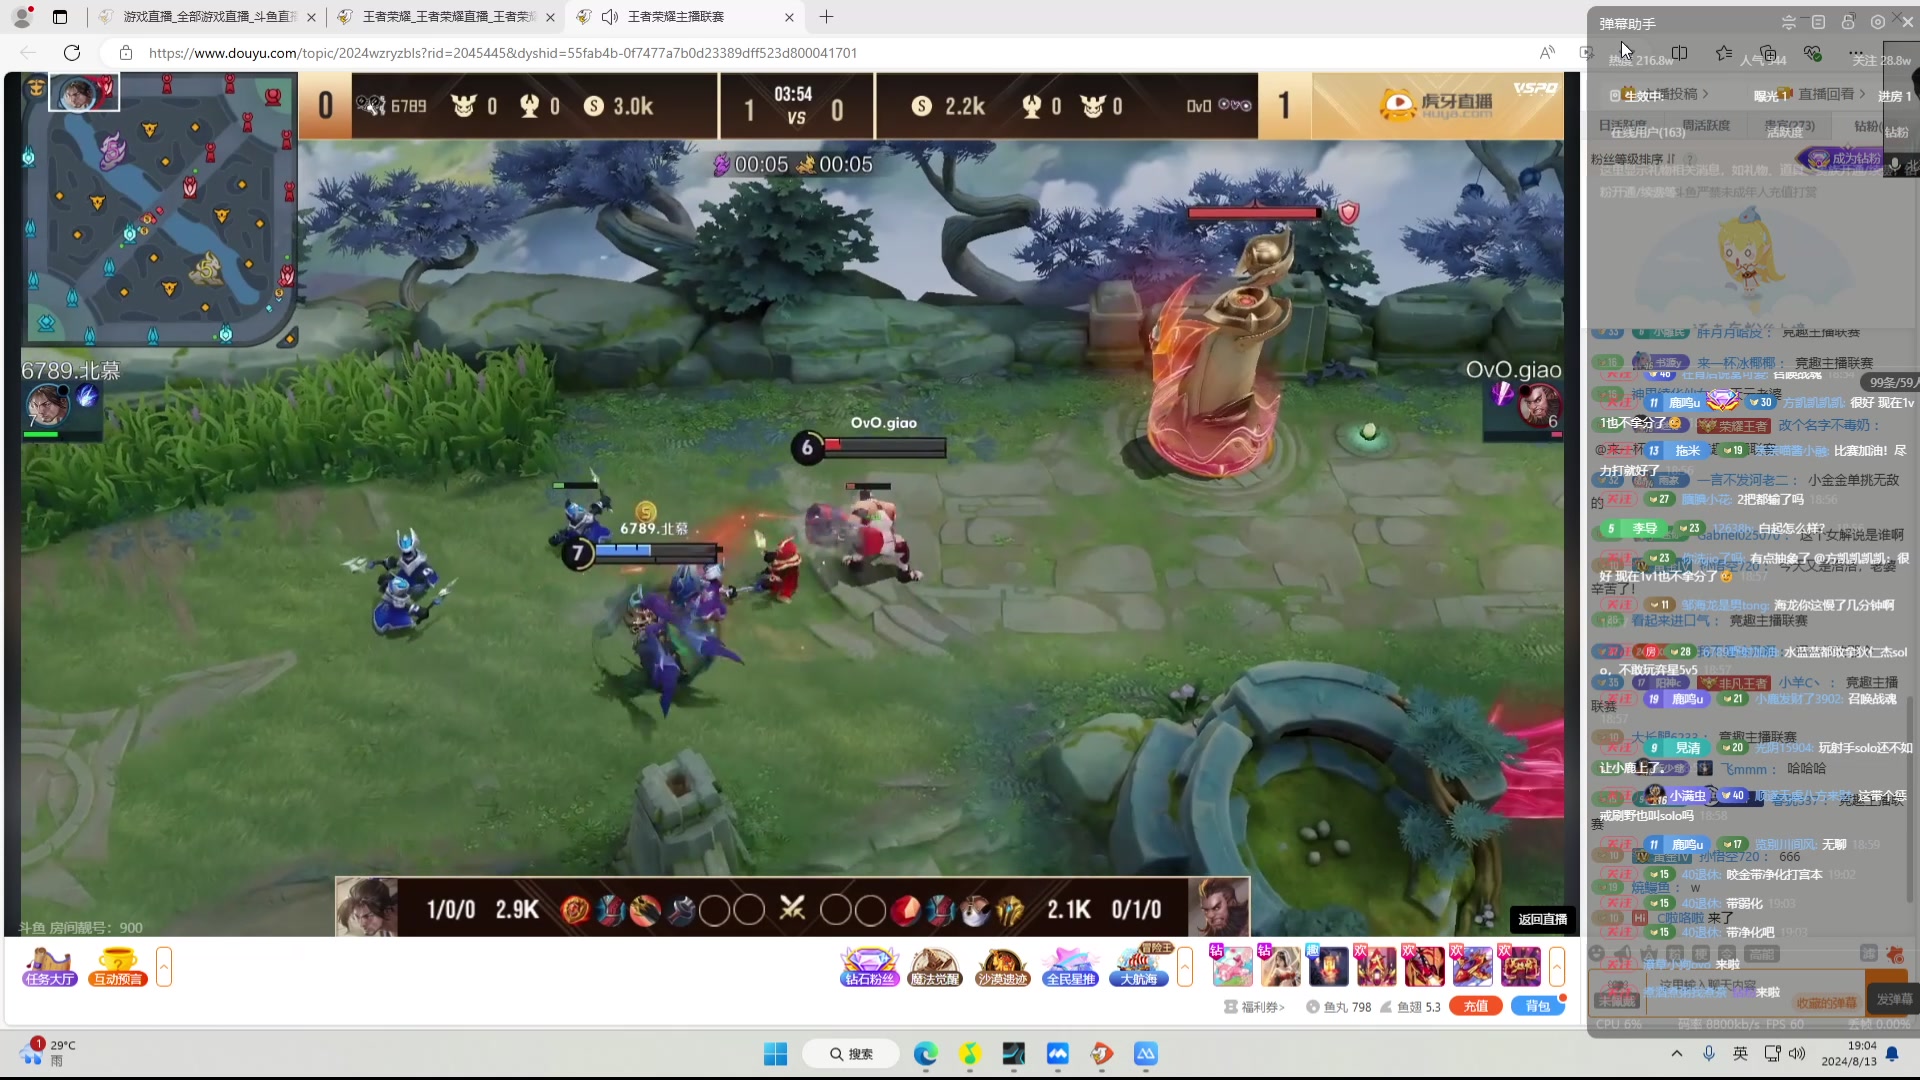Toggle the microphone icon in system tray
Screen dimensions: 1920x1080
[1709, 1054]
